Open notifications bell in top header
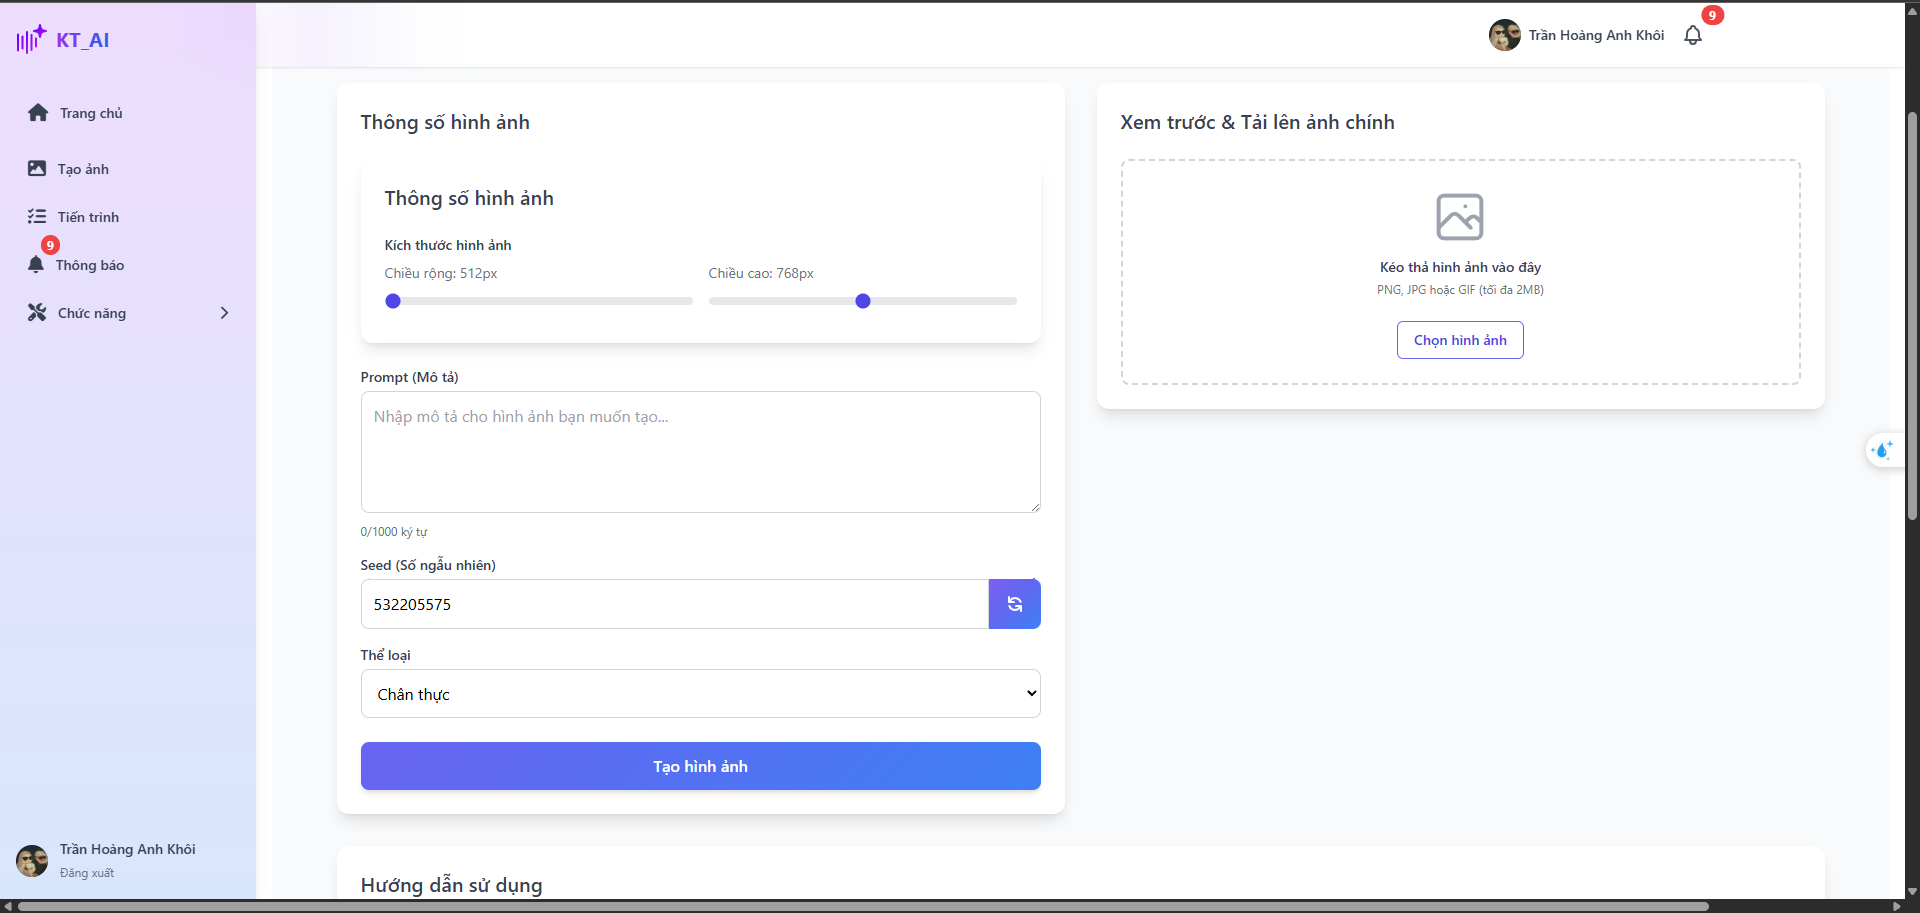Image resolution: width=1920 pixels, height=913 pixels. (x=1692, y=36)
